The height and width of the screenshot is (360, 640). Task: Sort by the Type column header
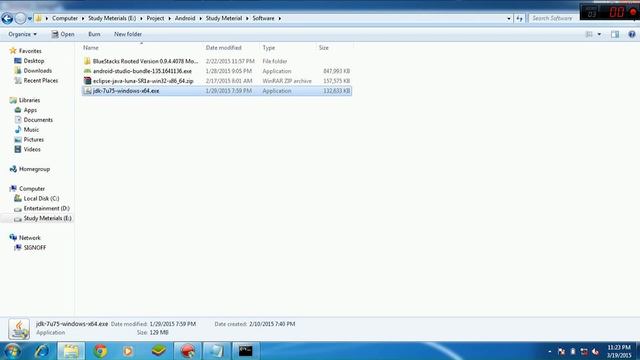(288, 48)
